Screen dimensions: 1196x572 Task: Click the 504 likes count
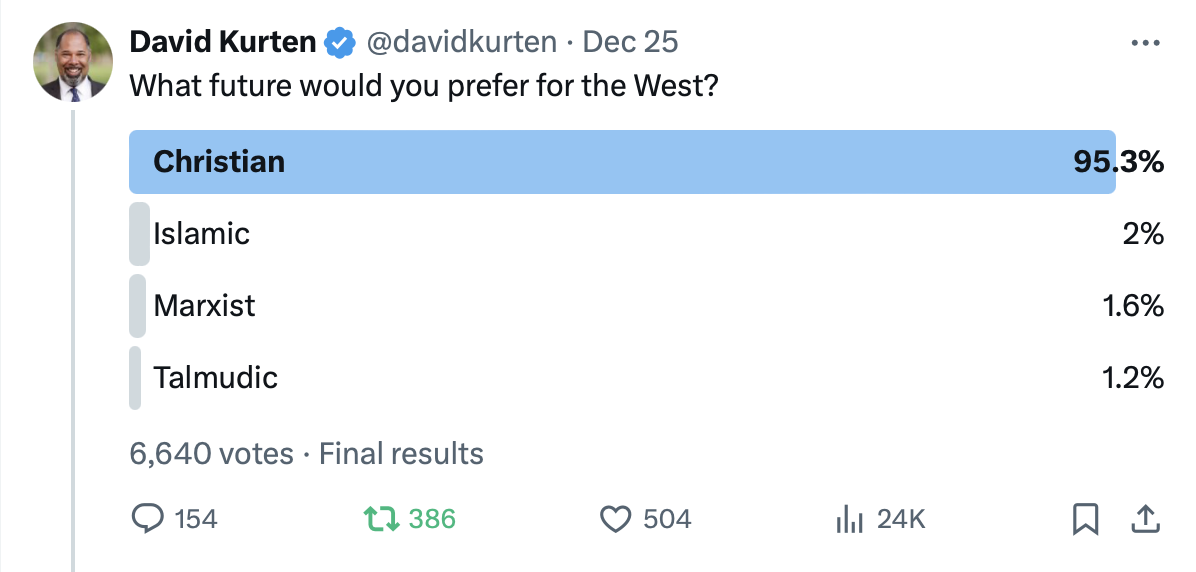tap(667, 519)
